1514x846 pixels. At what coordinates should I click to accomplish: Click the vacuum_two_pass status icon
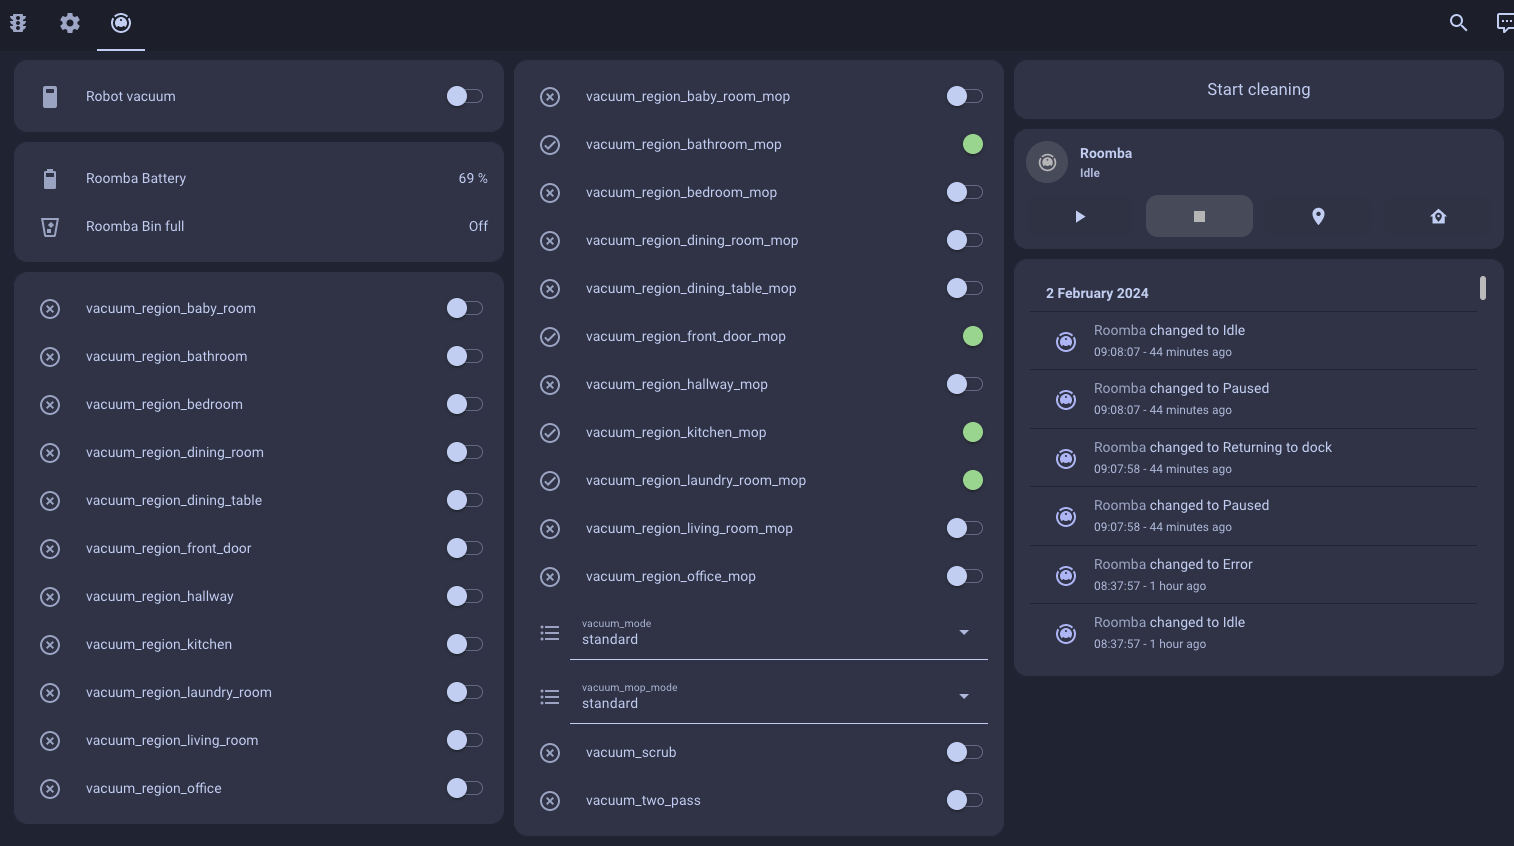click(550, 801)
